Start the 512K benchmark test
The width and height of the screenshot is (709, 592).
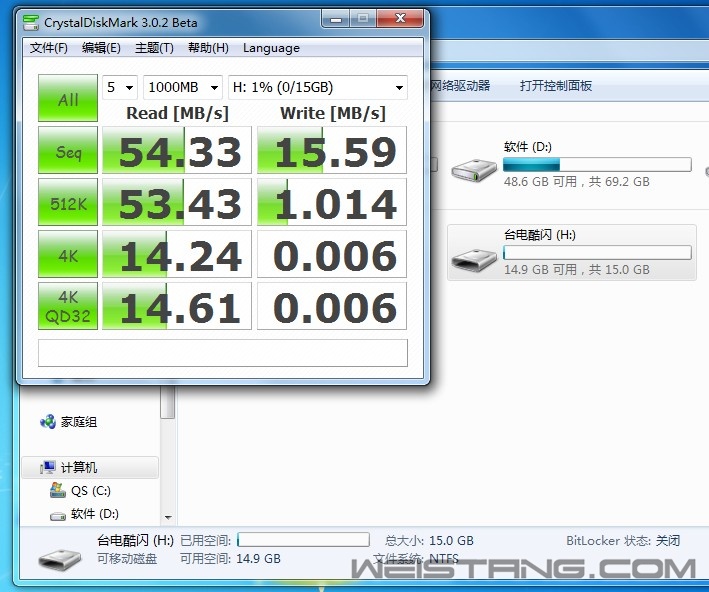point(68,204)
